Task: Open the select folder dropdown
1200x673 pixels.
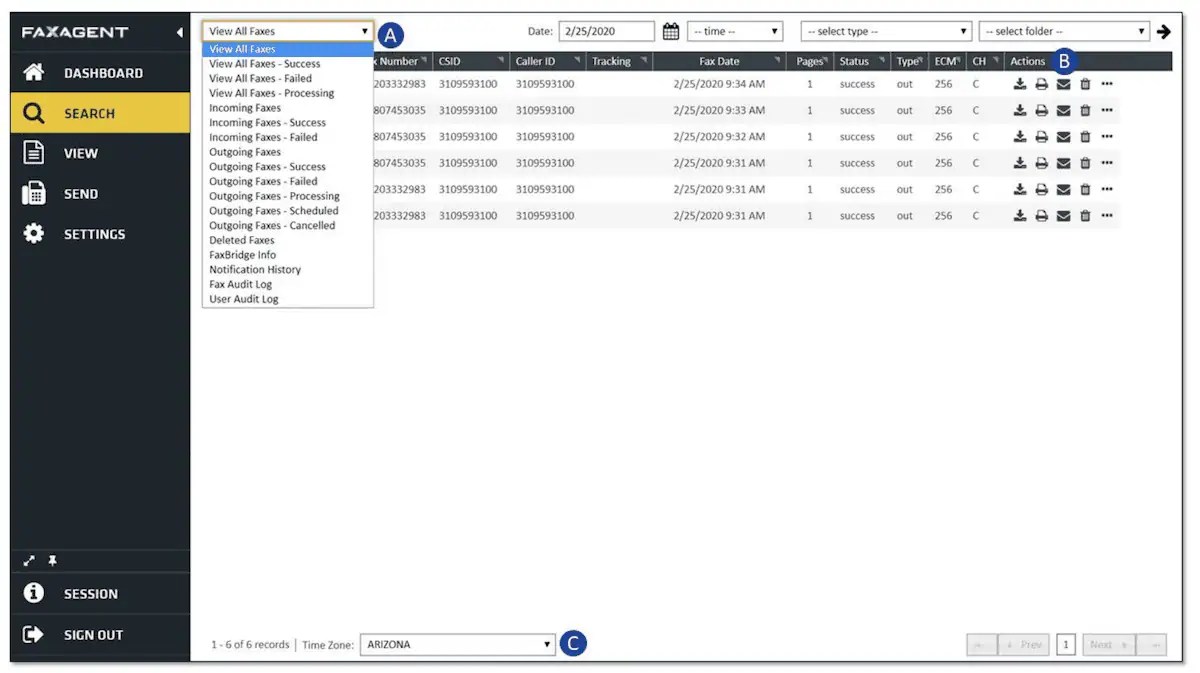Action: coord(1064,32)
